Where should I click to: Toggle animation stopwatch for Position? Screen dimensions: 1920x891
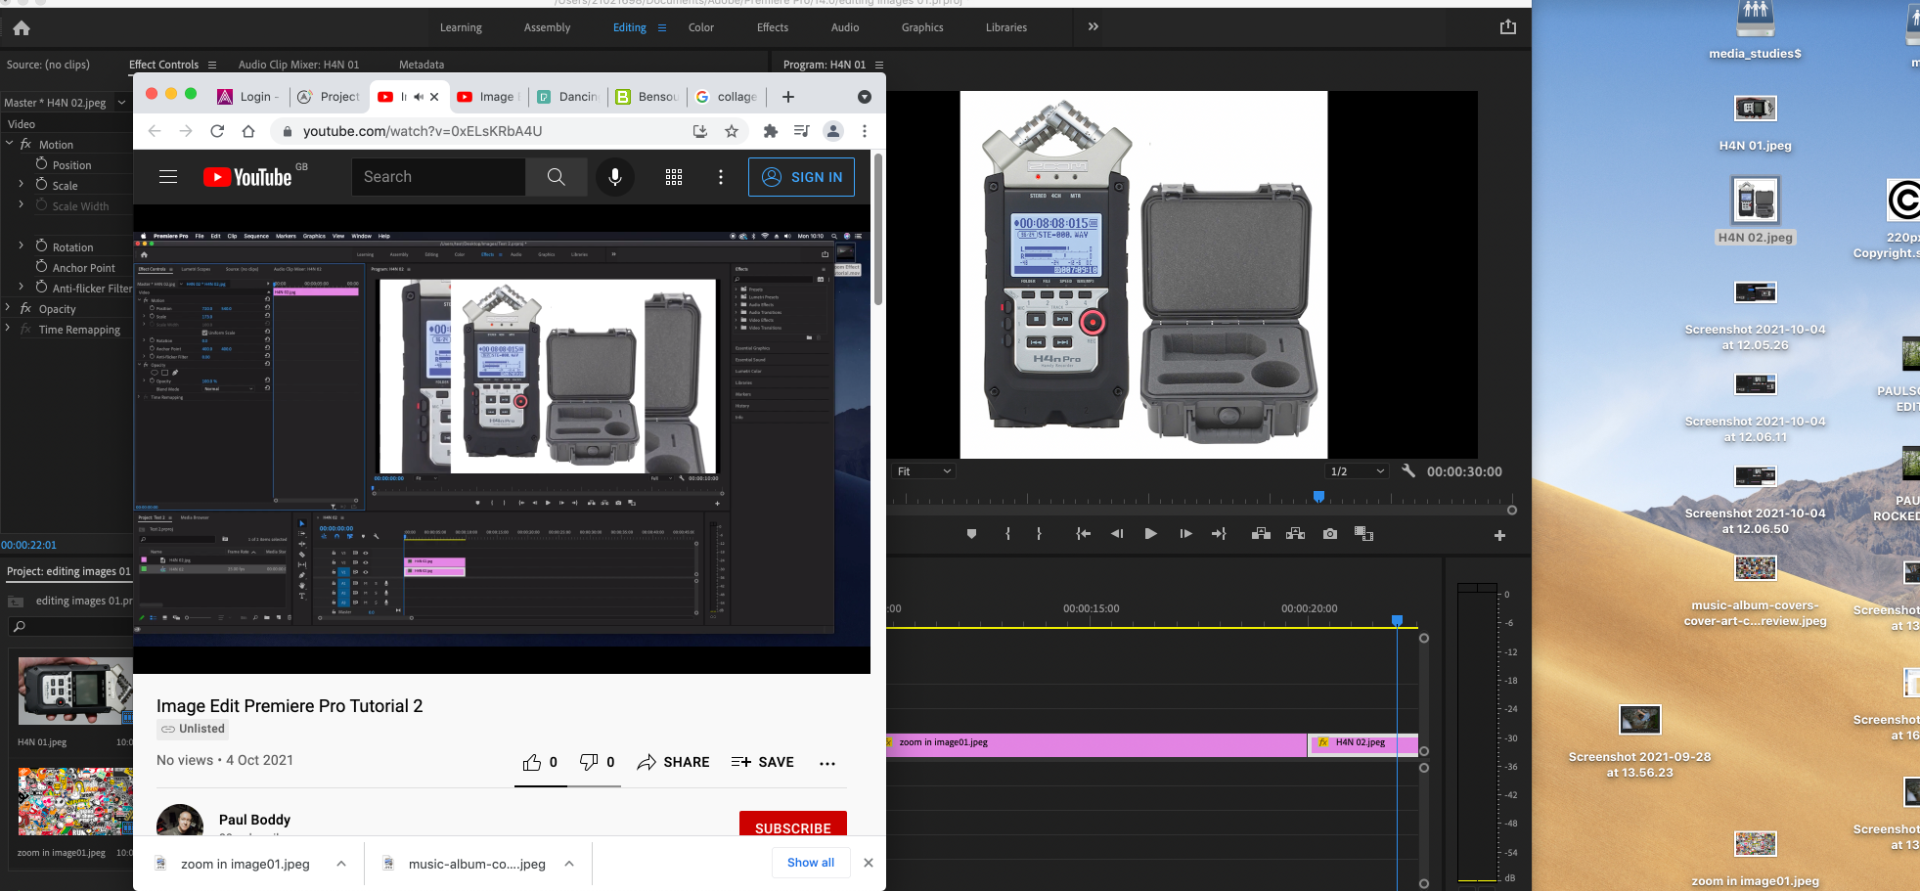[x=42, y=164]
